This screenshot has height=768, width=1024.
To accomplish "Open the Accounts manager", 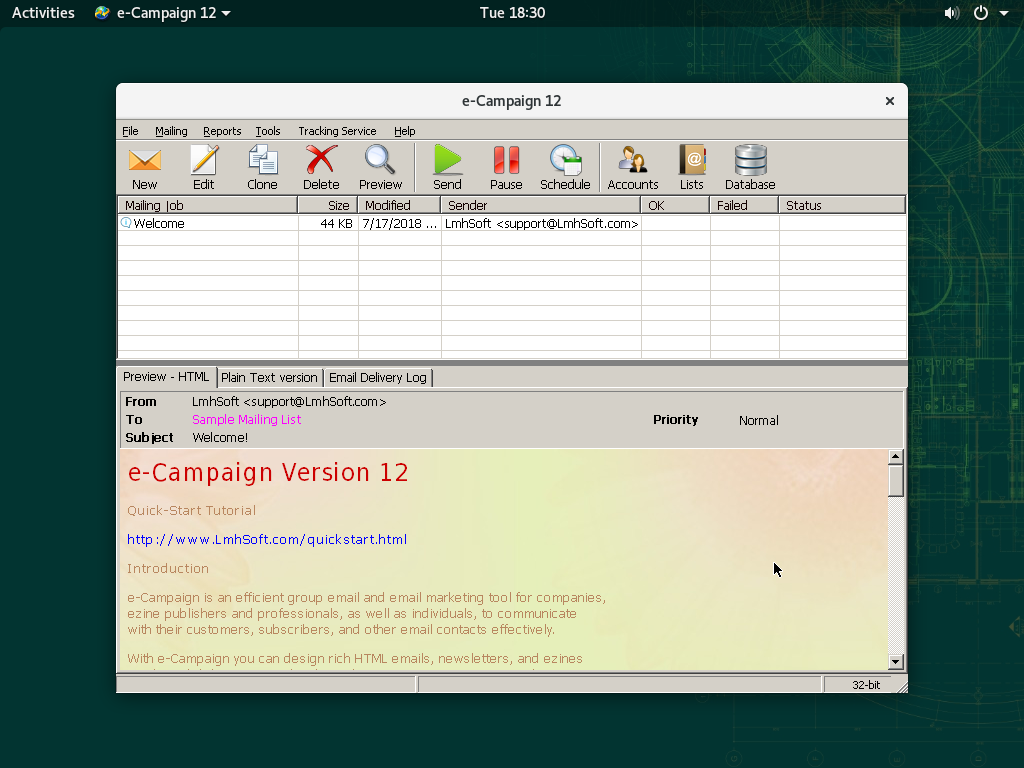I will pyautogui.click(x=633, y=168).
